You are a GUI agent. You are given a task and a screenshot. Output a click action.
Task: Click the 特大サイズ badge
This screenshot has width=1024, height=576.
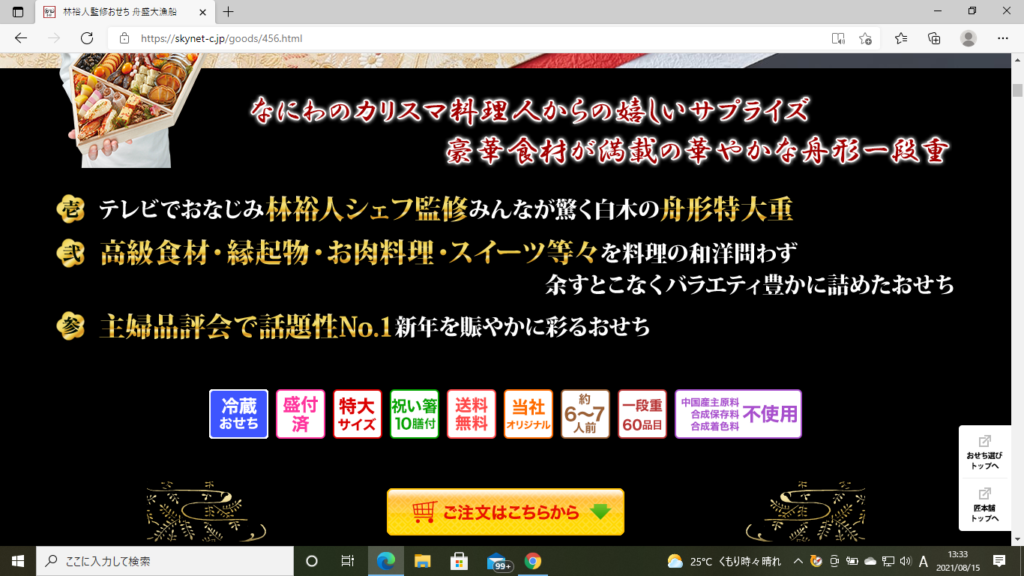(x=357, y=414)
